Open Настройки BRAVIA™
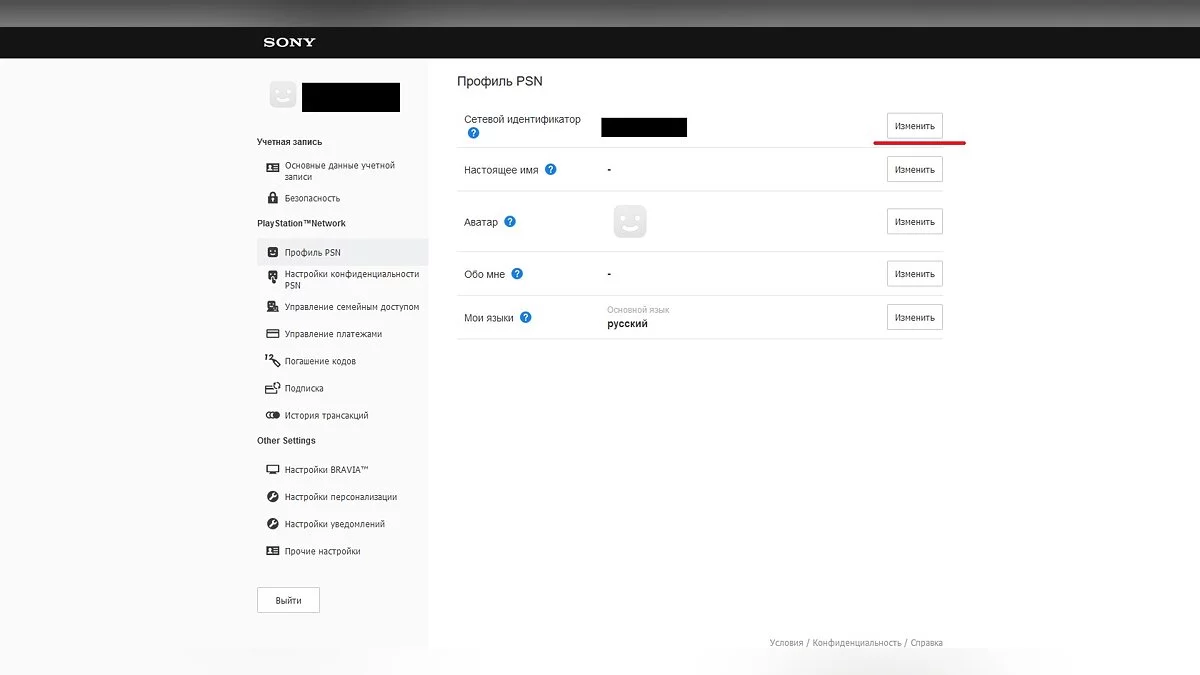 (x=327, y=469)
